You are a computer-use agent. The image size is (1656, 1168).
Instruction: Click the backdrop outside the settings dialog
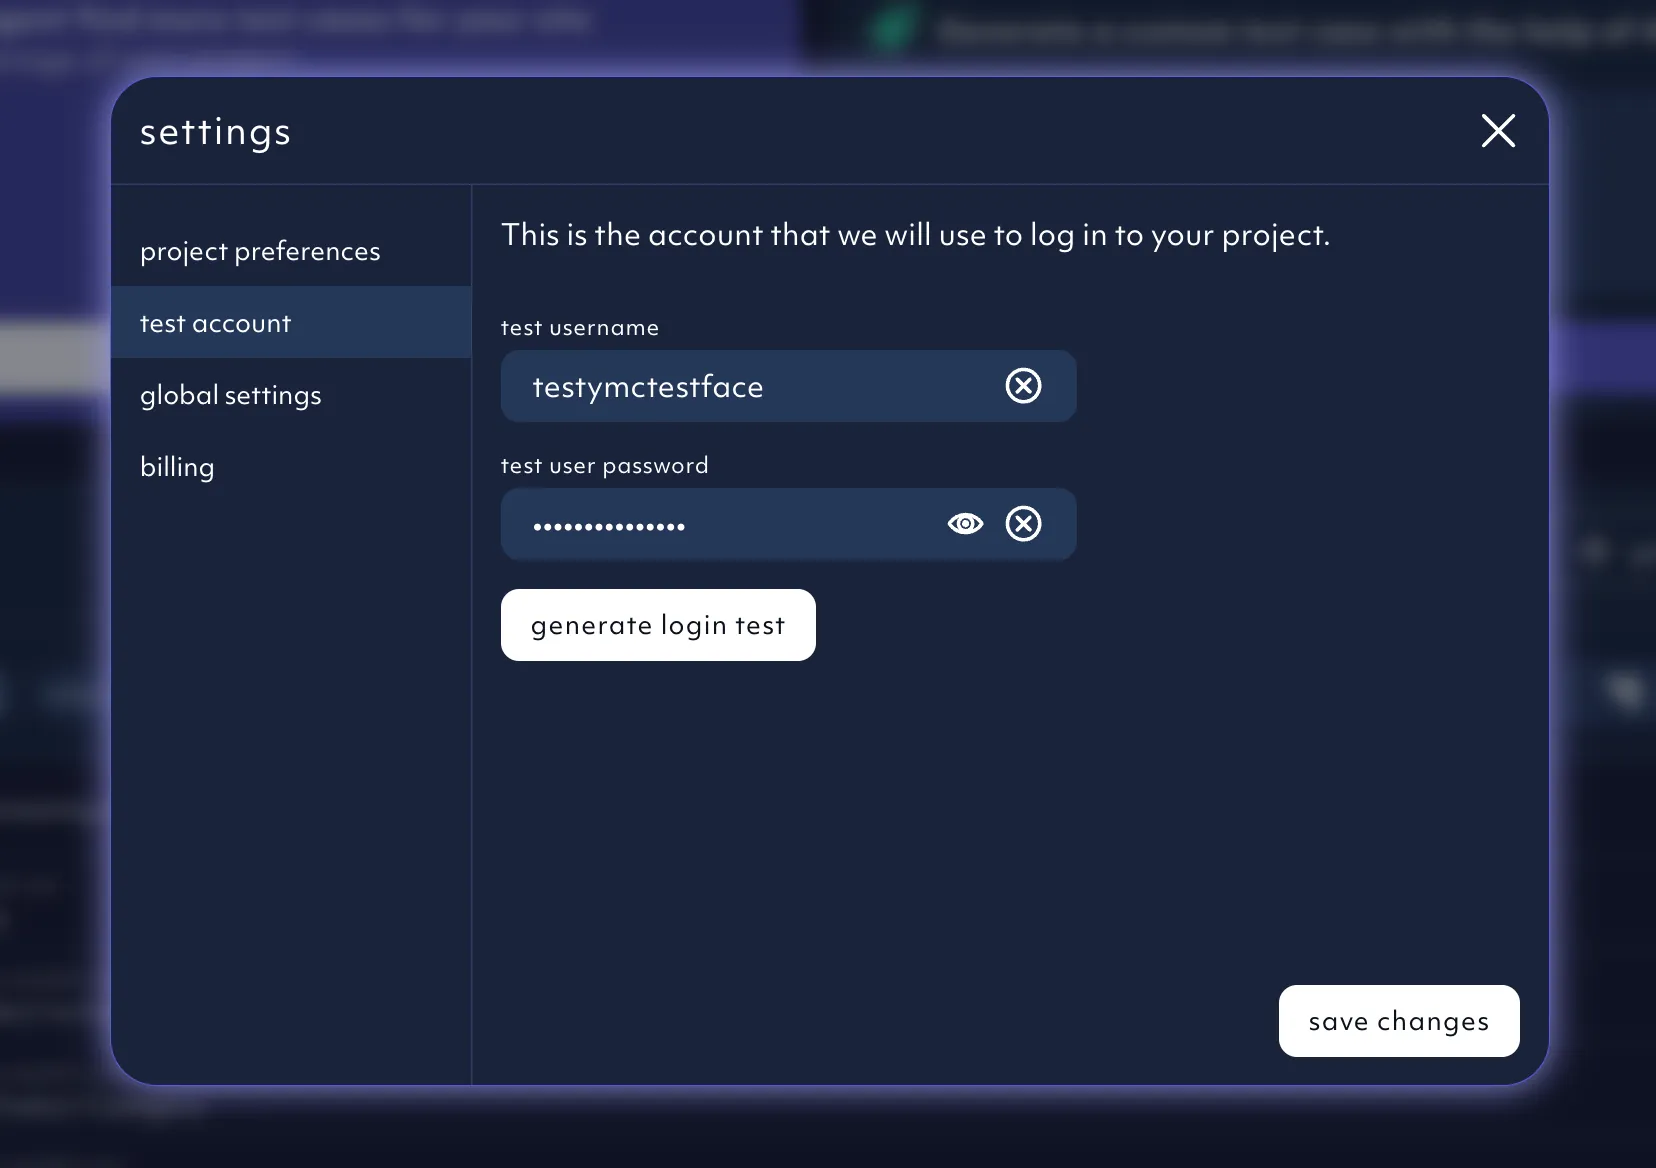point(55,700)
